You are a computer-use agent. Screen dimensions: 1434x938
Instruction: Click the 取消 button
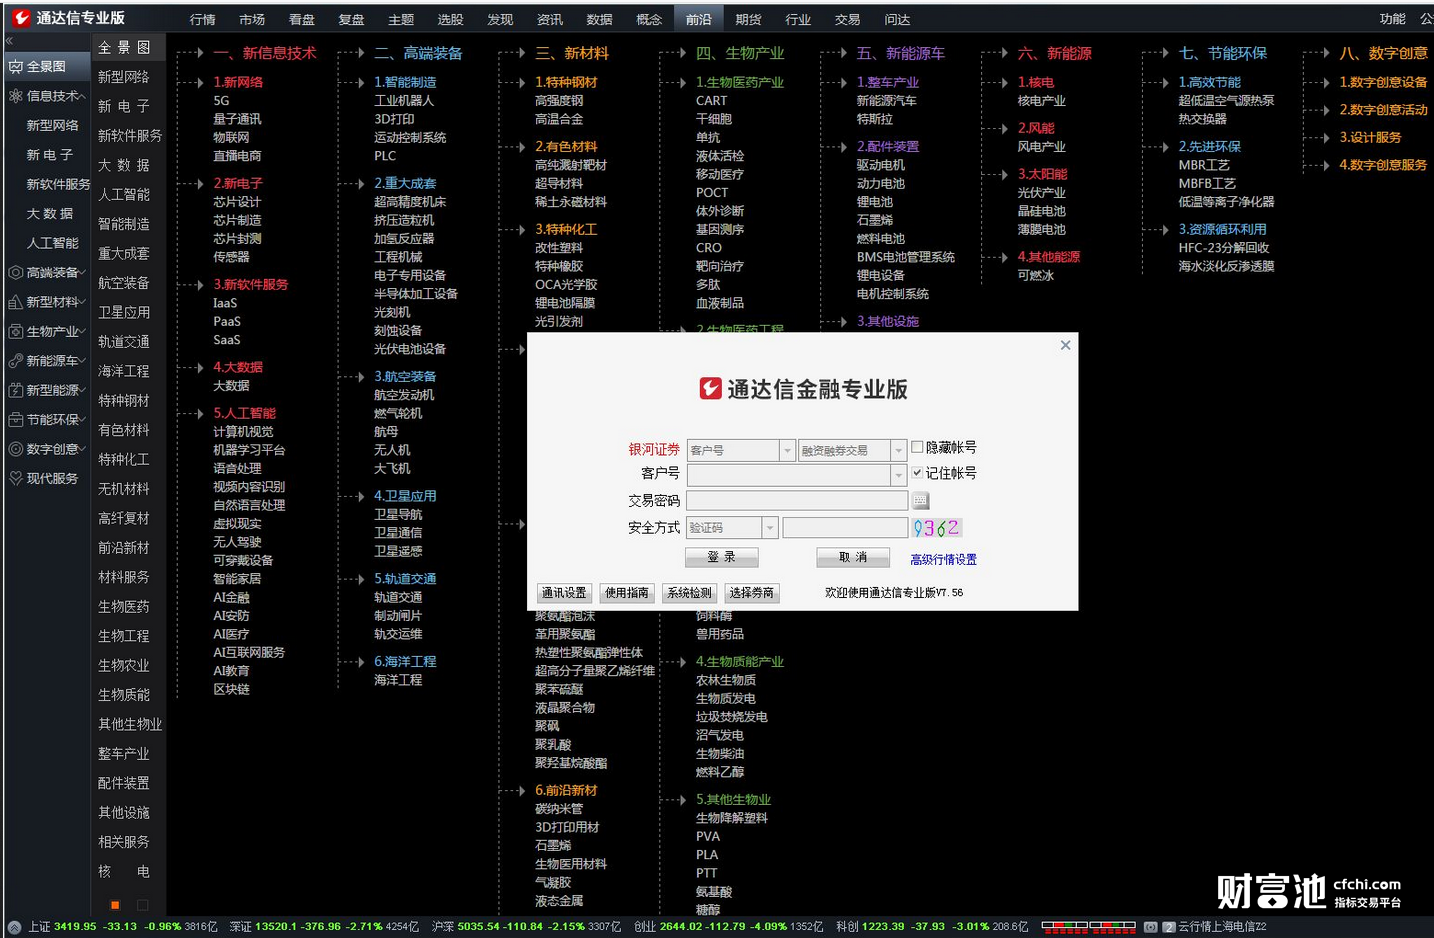pyautogui.click(x=853, y=557)
